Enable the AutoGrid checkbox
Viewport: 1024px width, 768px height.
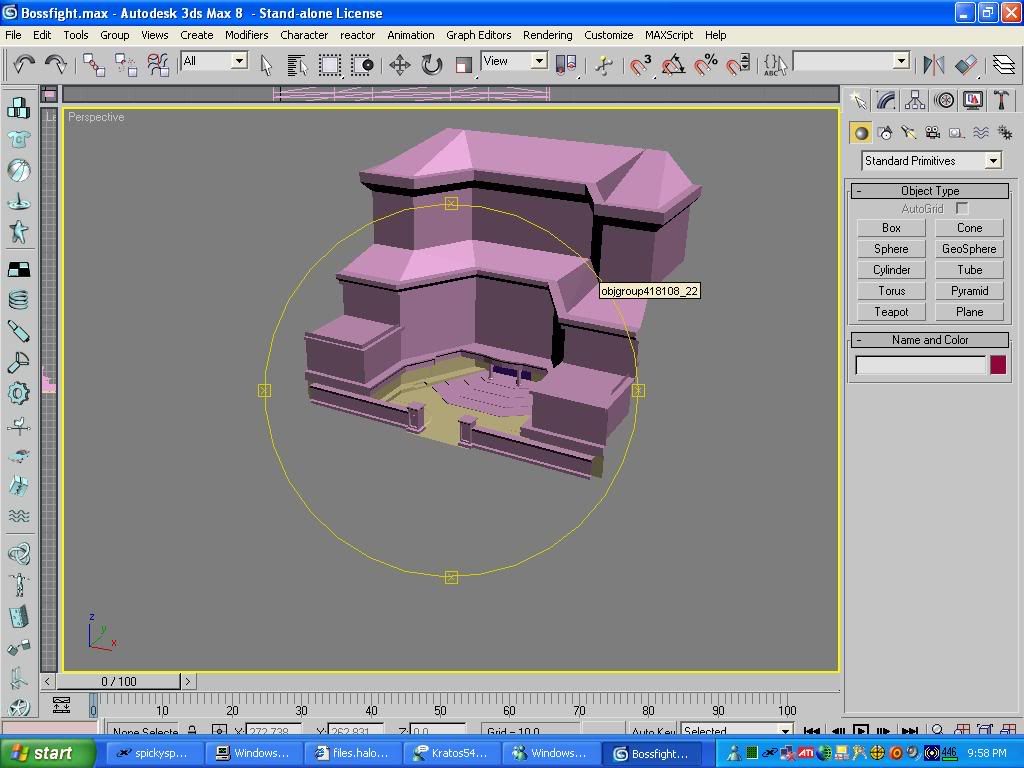961,208
